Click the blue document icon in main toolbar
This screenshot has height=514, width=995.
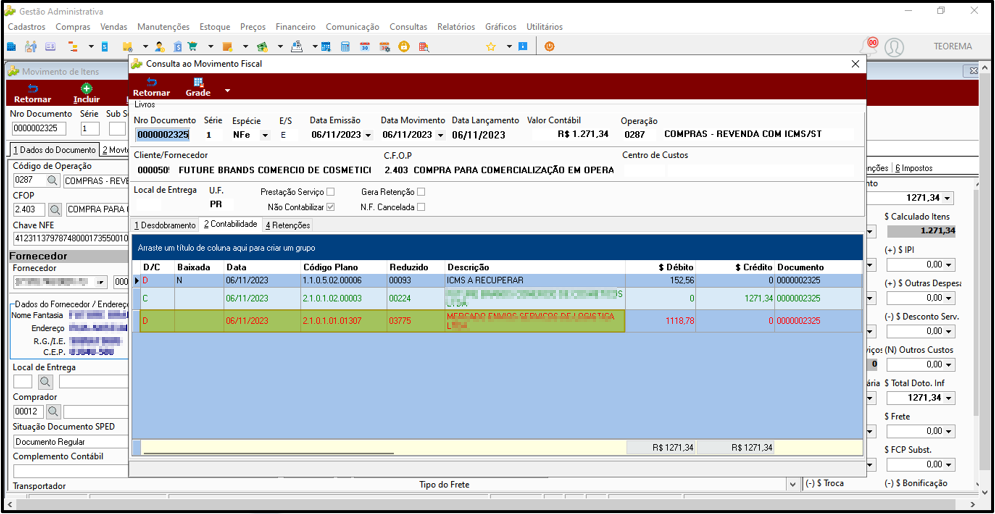105,46
